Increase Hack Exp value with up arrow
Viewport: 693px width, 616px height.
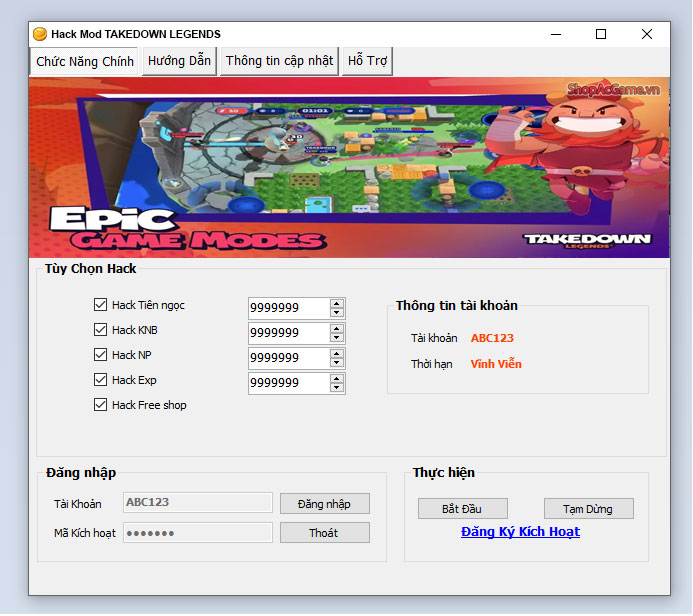(337, 379)
